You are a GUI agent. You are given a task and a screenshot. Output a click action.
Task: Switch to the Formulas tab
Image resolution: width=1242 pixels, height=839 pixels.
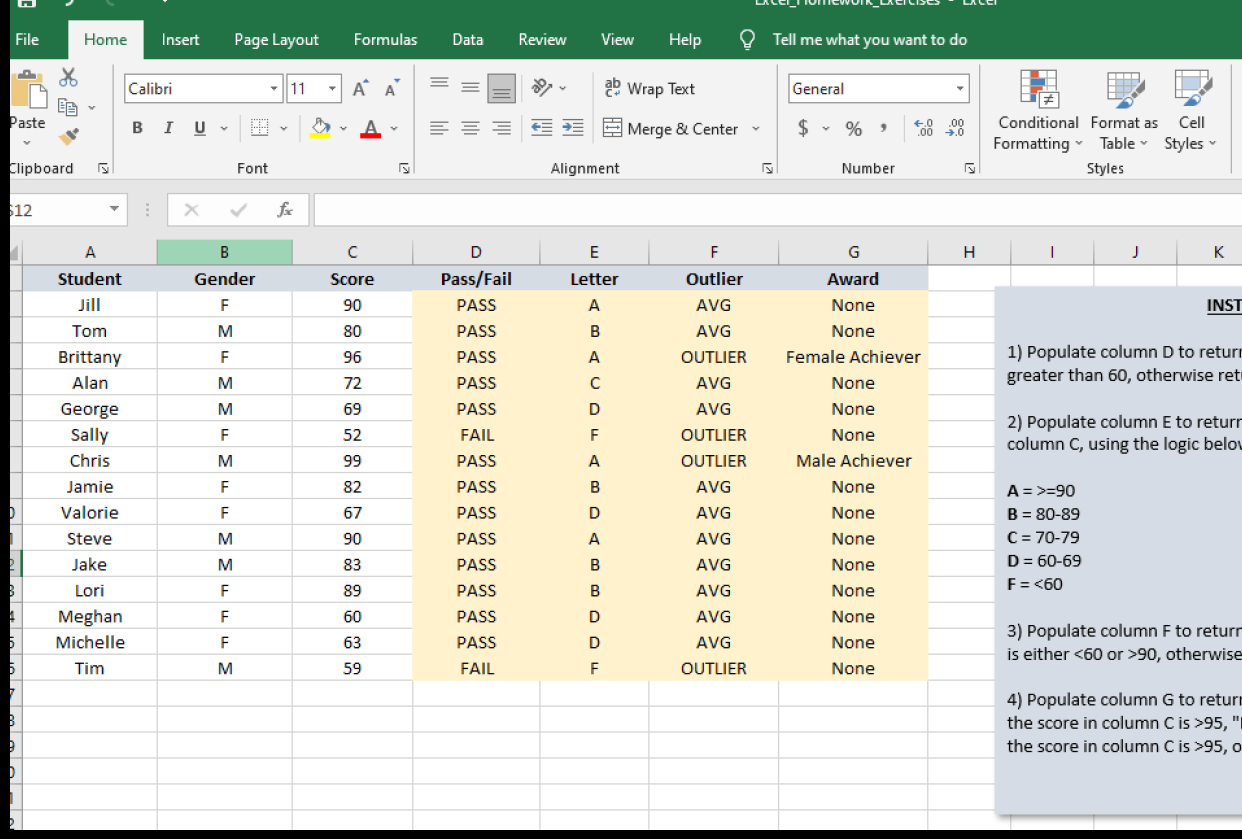tap(385, 40)
